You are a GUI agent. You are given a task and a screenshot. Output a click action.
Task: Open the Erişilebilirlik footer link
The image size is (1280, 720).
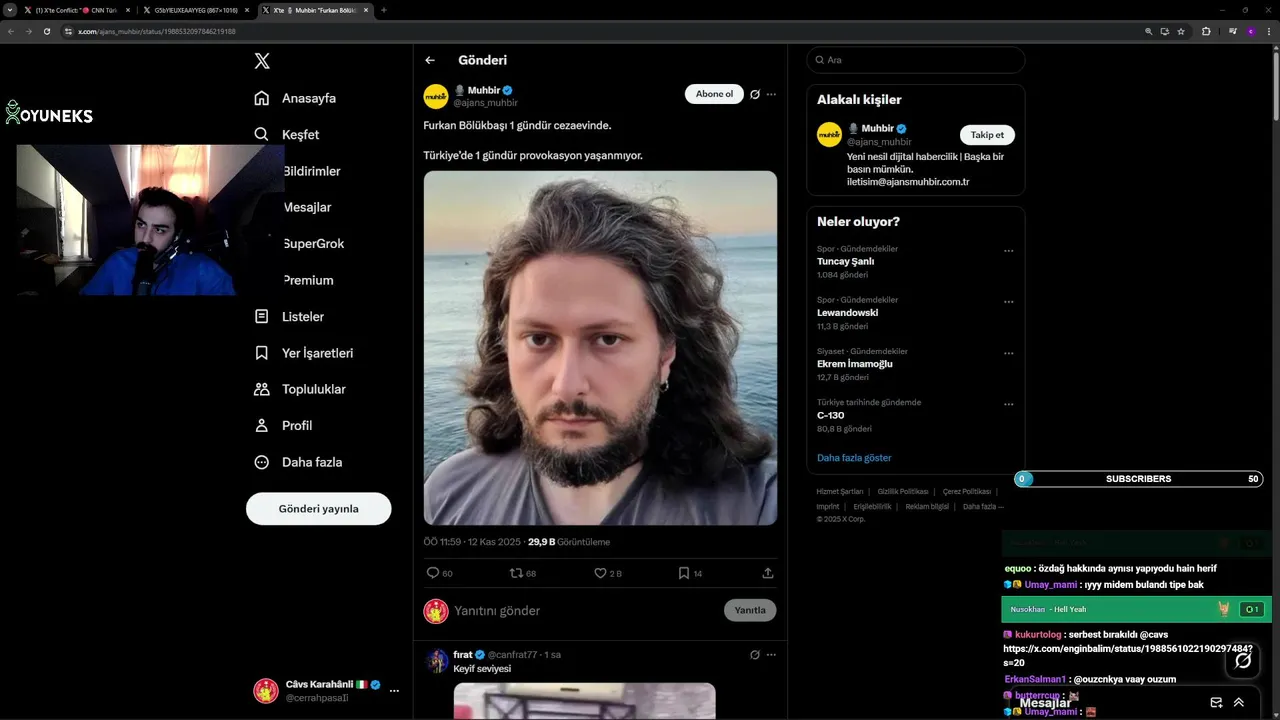(x=872, y=507)
